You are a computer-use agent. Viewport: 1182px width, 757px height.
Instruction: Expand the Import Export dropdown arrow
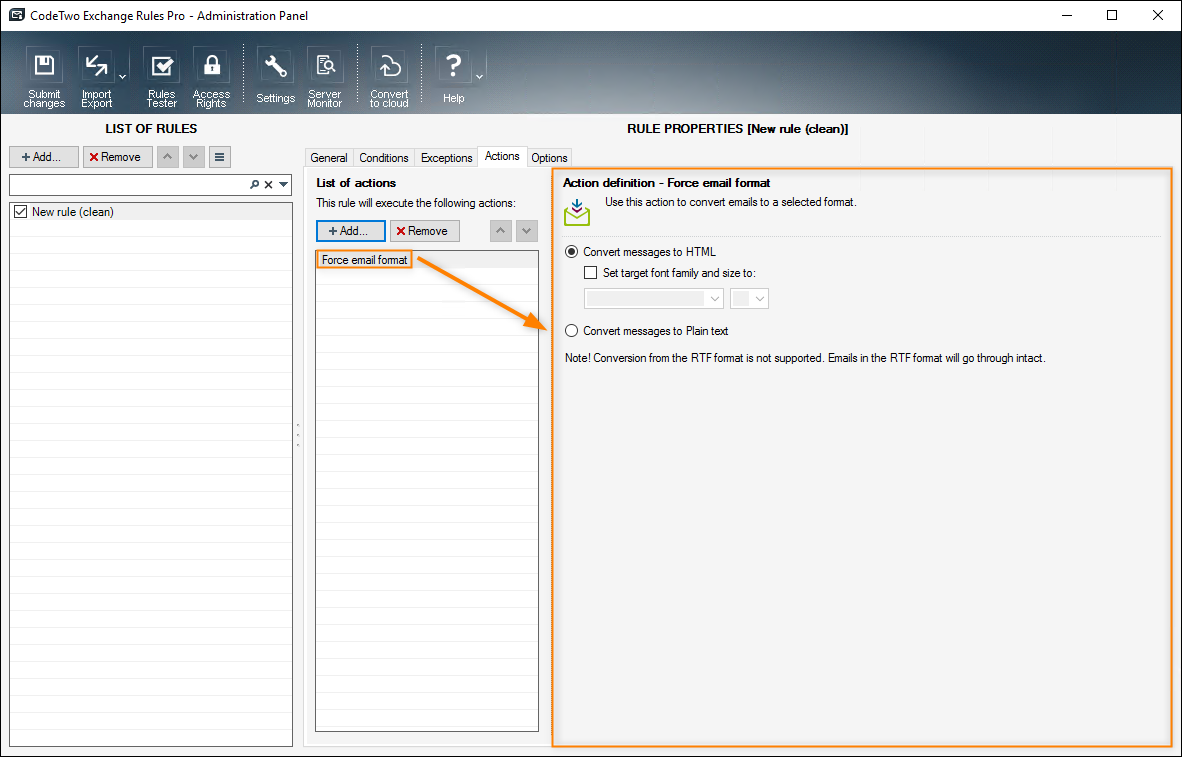click(x=122, y=77)
